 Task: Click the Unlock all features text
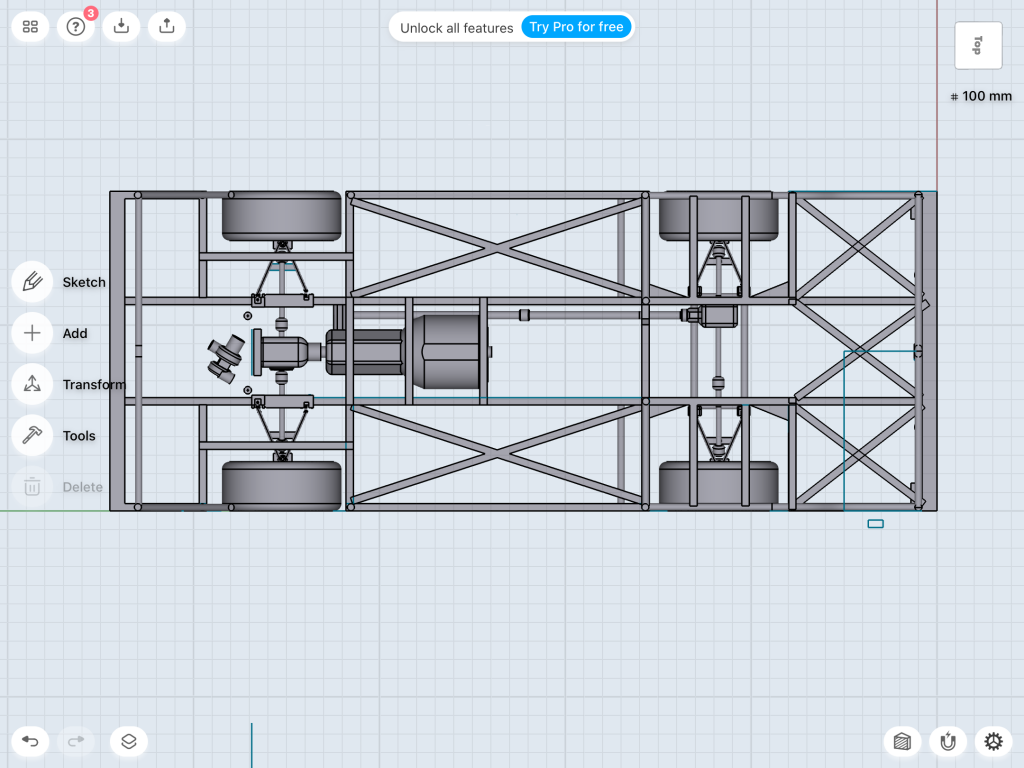point(456,28)
